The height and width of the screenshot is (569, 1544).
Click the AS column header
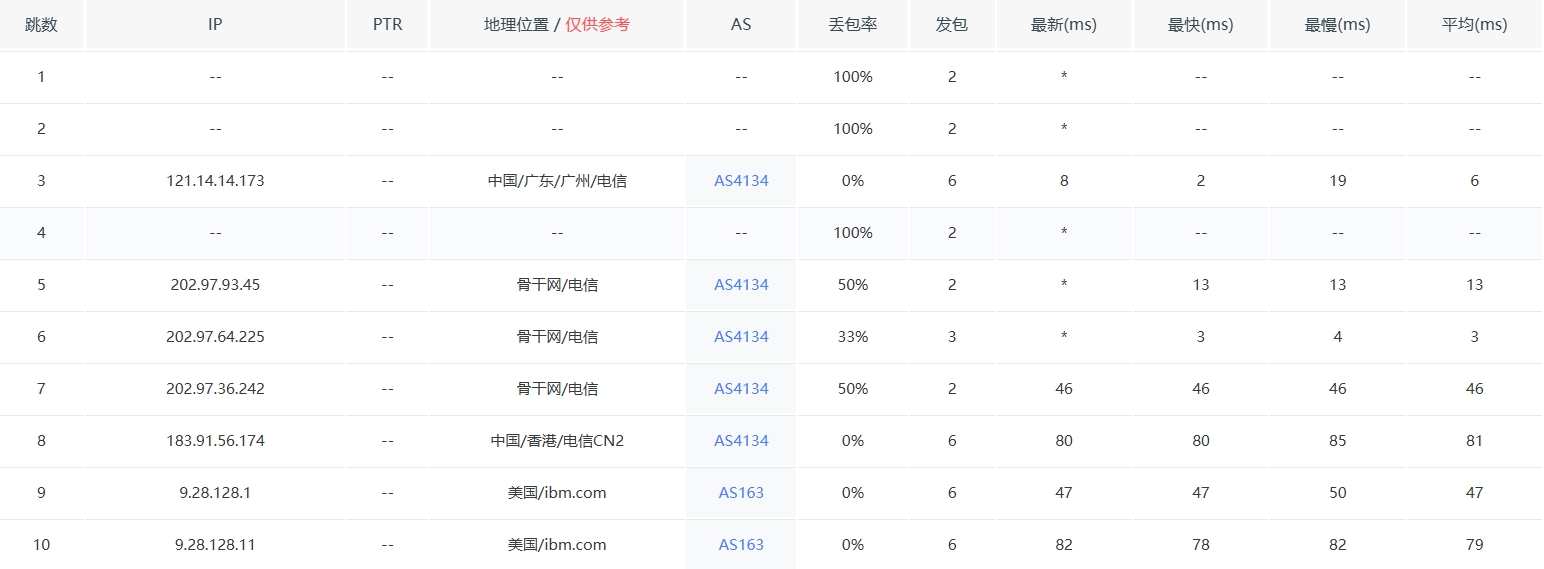pos(741,25)
